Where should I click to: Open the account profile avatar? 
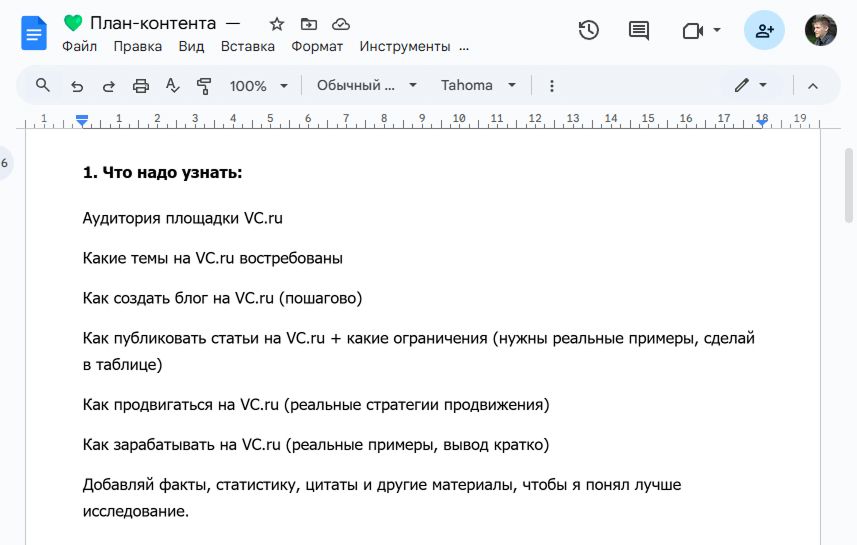(x=820, y=30)
